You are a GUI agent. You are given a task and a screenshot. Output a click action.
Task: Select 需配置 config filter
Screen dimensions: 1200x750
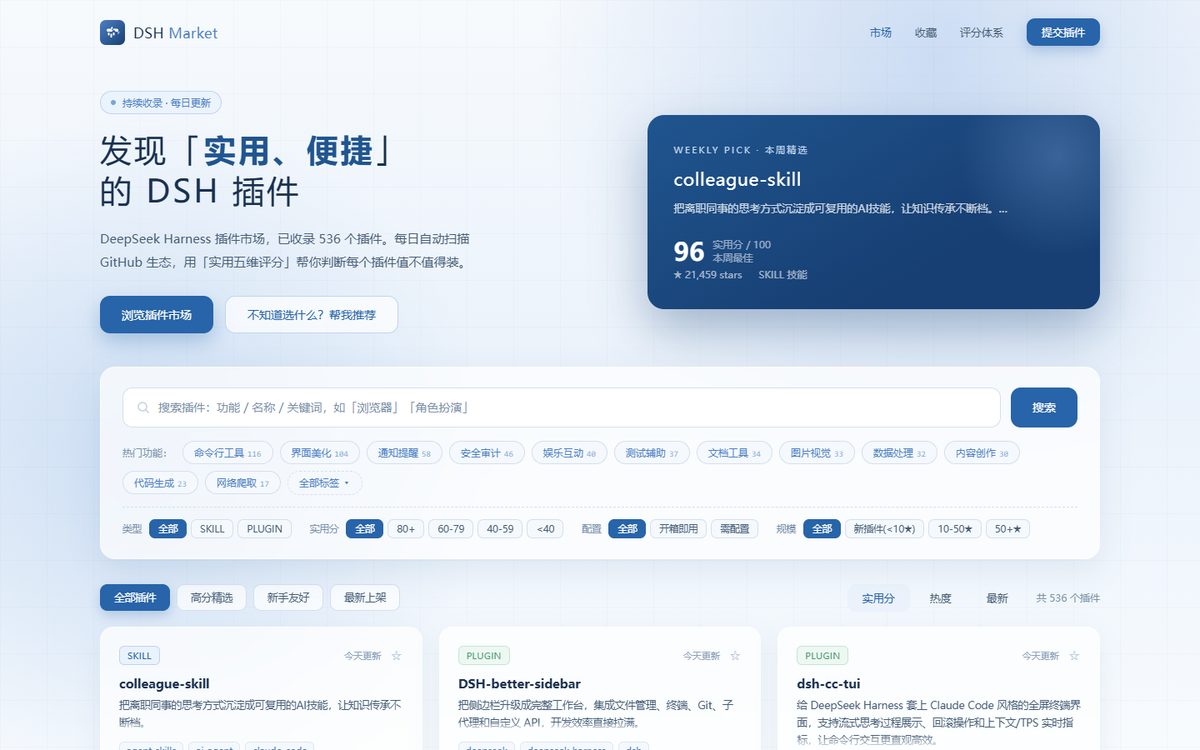735,529
